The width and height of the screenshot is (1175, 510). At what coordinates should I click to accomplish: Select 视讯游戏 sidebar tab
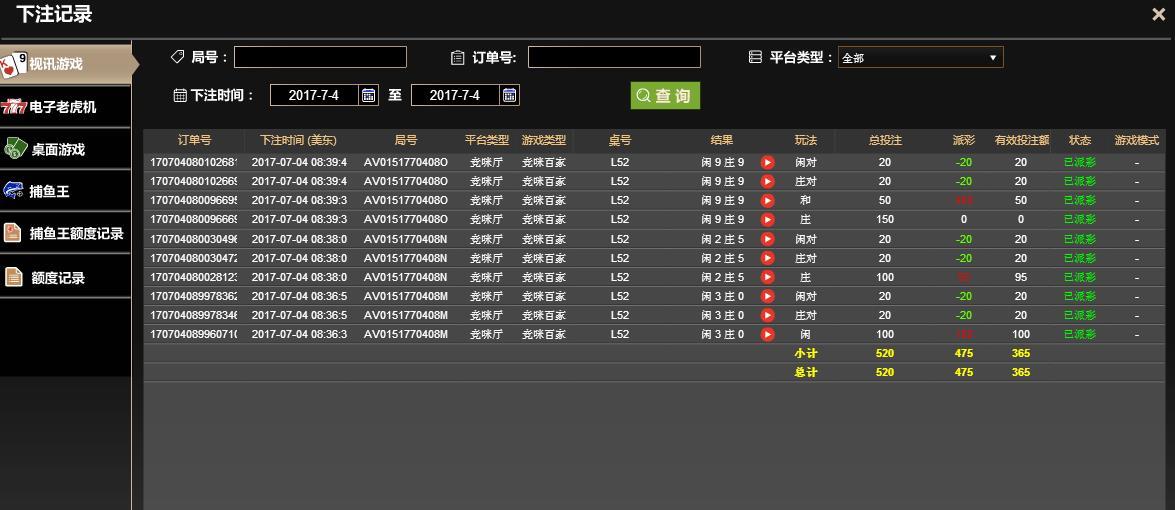coord(65,64)
